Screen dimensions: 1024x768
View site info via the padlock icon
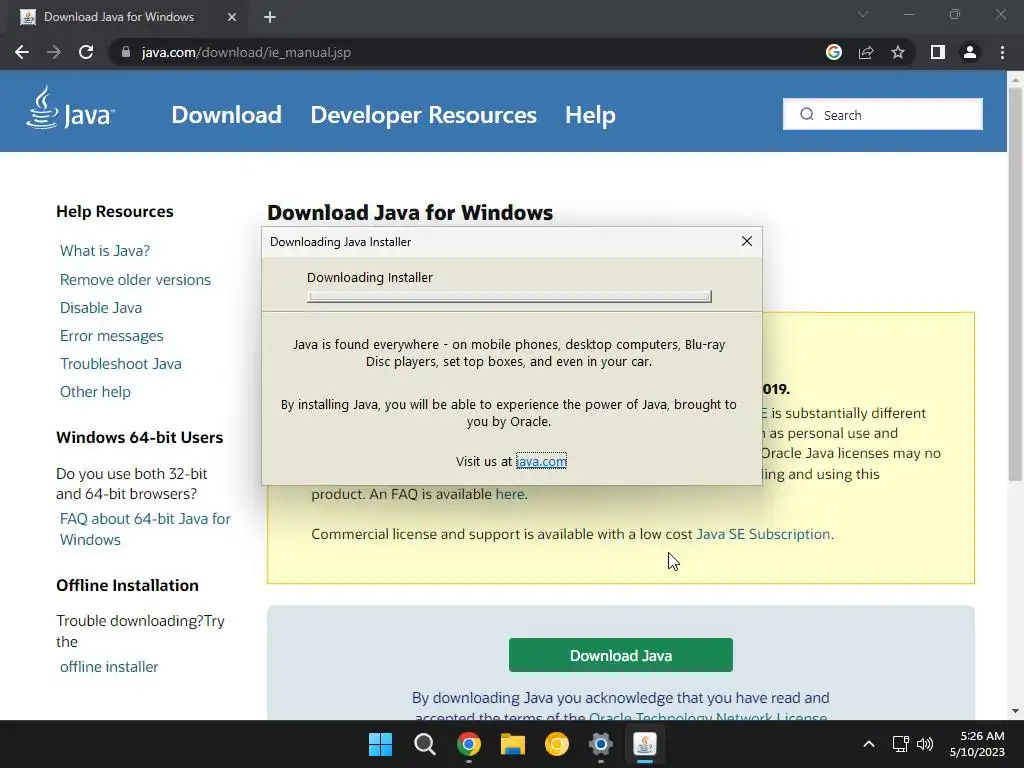click(x=126, y=52)
